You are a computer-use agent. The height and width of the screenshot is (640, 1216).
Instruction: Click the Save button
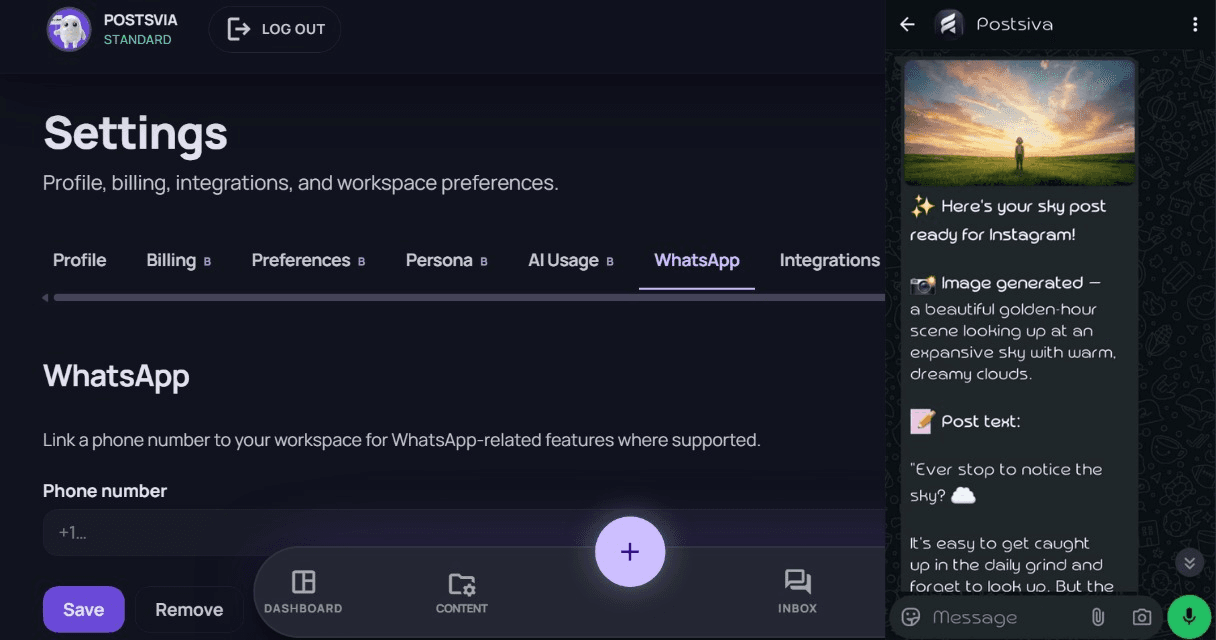83,609
